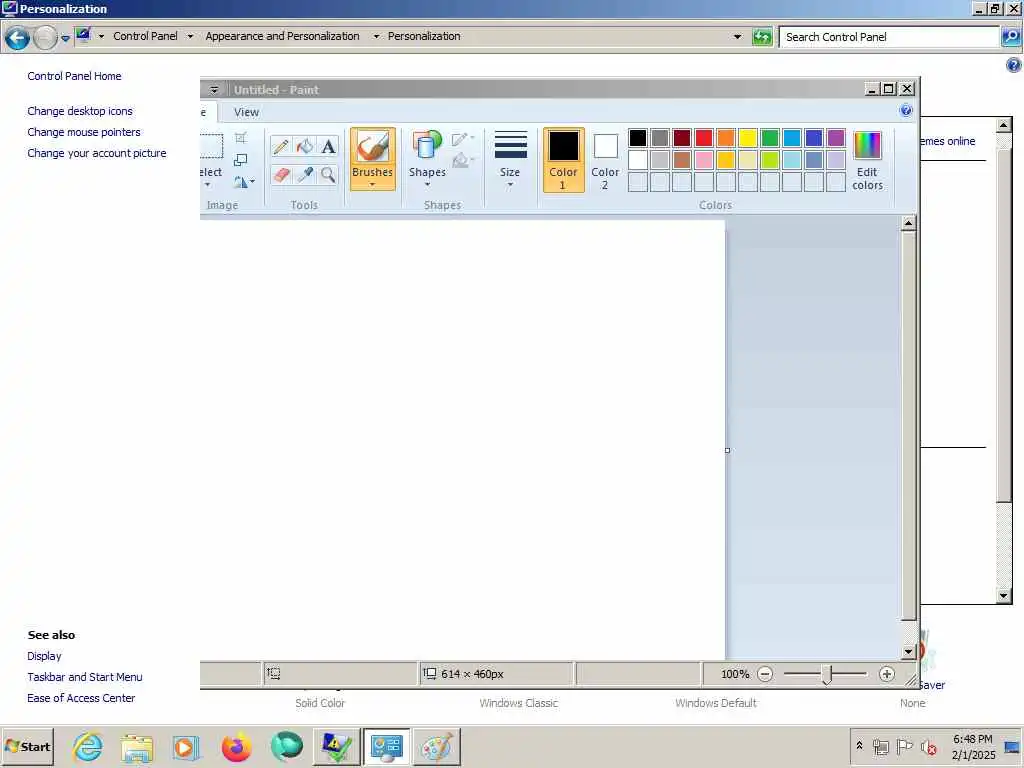Click the Action Center flag tray icon
Image resolution: width=1024 pixels, height=768 pixels.
(x=904, y=746)
